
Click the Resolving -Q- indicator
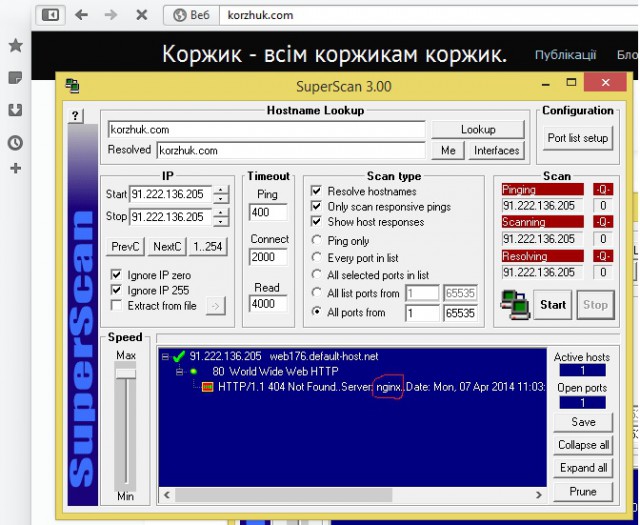click(603, 256)
